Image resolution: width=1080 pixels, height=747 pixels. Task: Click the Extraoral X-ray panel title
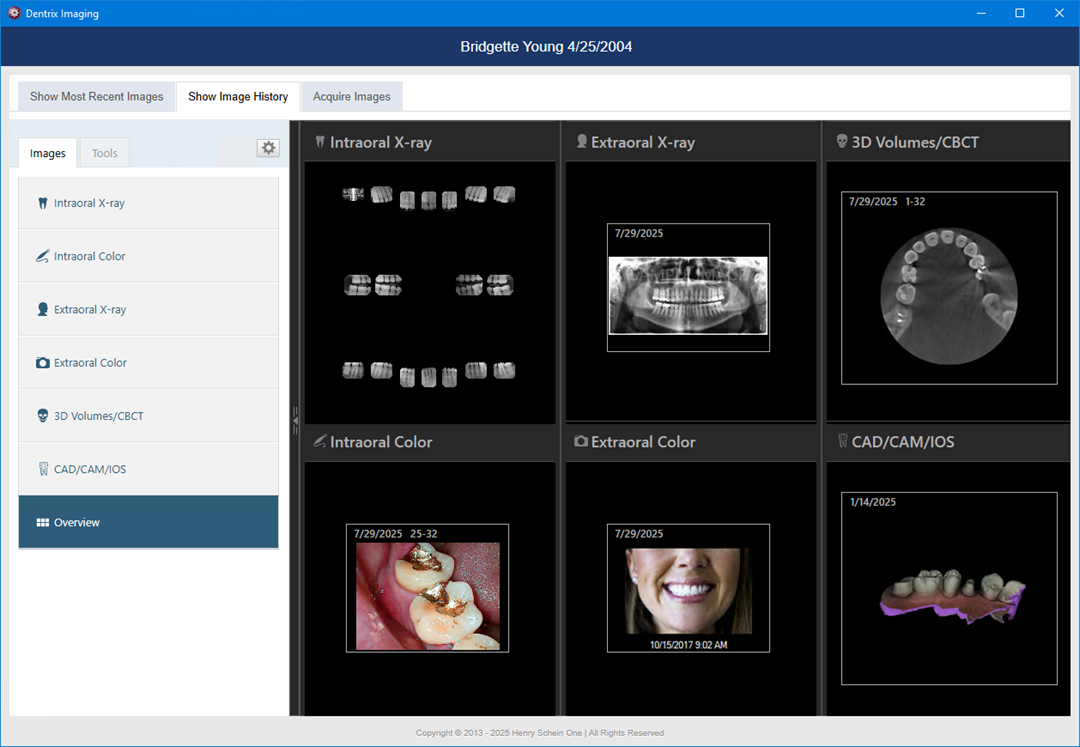[x=643, y=142]
